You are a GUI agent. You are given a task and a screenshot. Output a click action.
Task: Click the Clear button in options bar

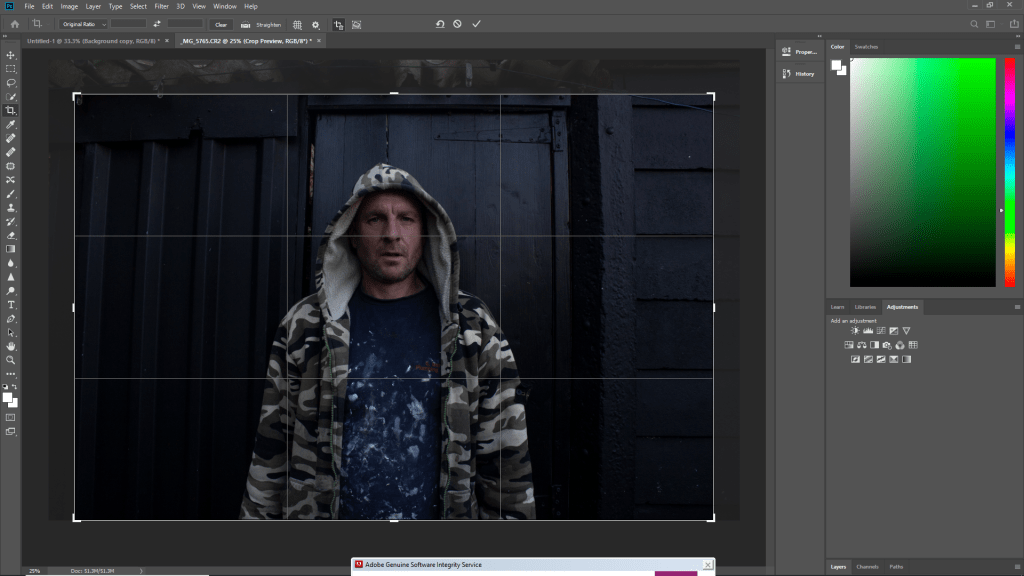click(x=221, y=24)
